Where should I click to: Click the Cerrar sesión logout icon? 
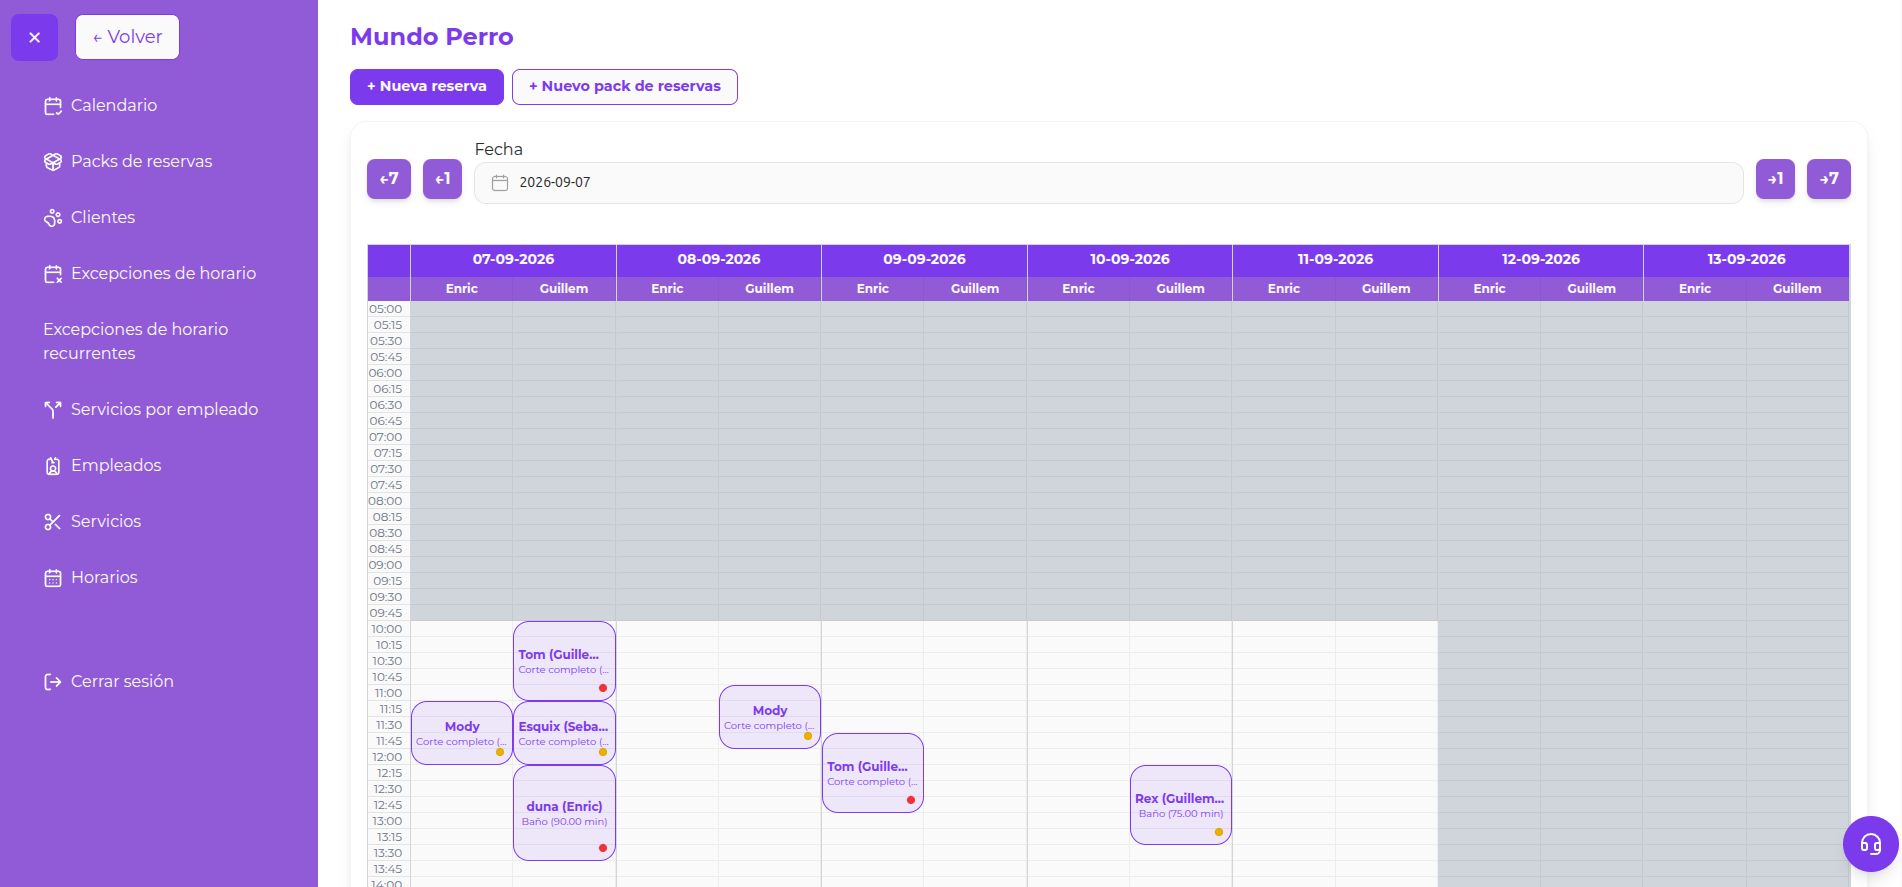53,682
